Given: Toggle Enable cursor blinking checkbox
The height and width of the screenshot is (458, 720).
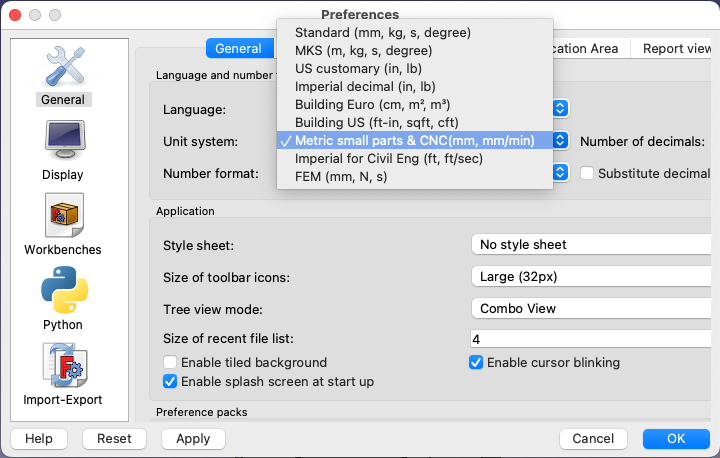Looking at the screenshot, I should pyautogui.click(x=476, y=362).
